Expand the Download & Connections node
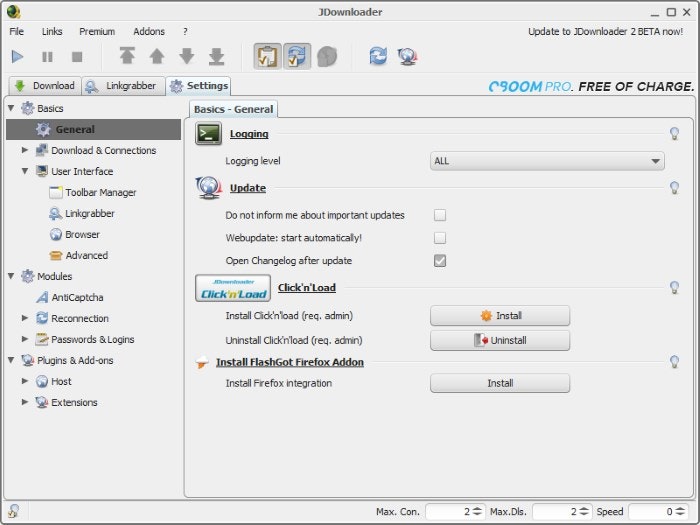The width and height of the screenshot is (700, 525). click(x=25, y=150)
